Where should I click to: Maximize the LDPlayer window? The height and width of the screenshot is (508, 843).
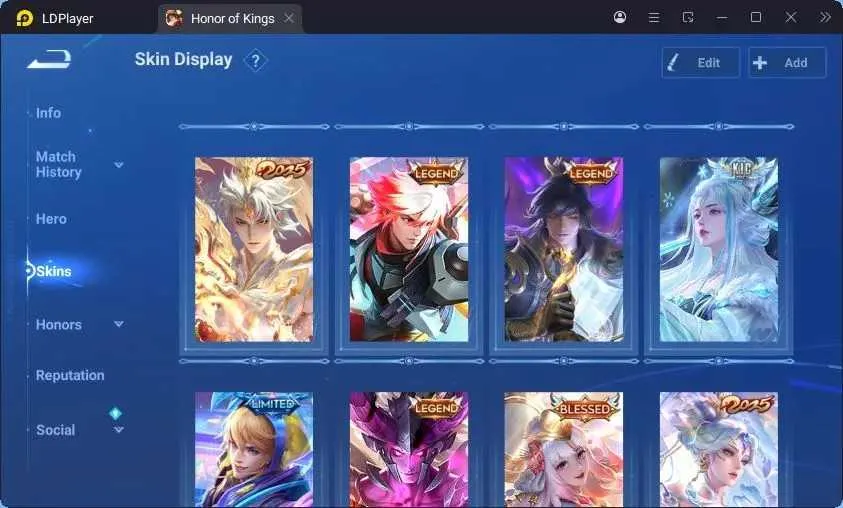(x=756, y=17)
